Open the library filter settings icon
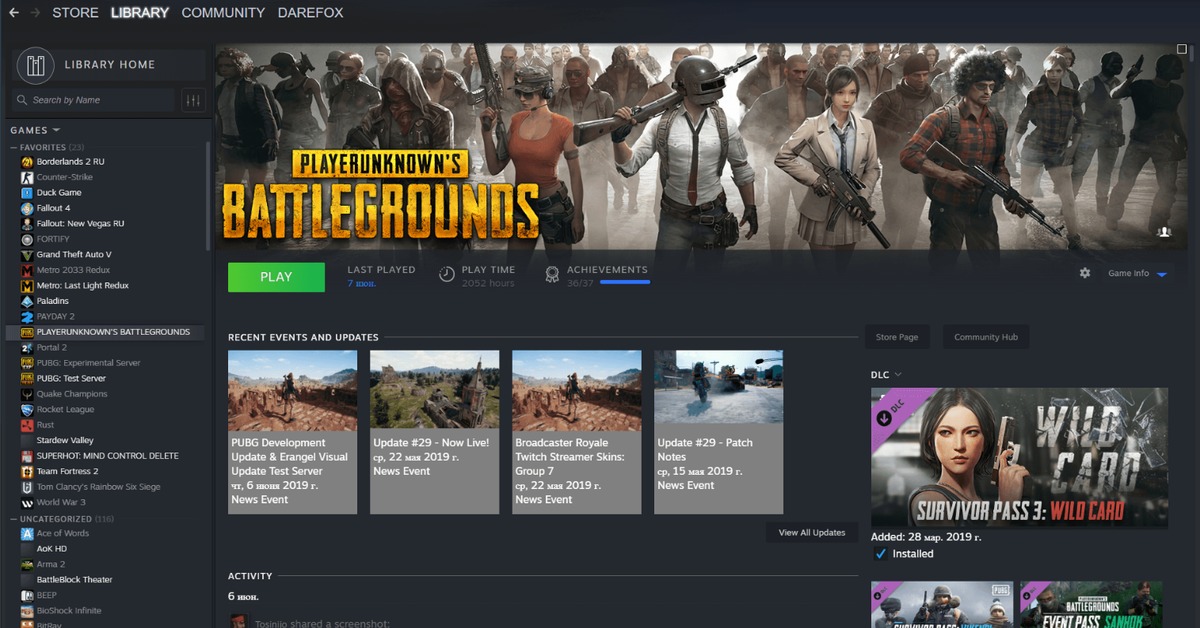The height and width of the screenshot is (628, 1200). coord(193,100)
